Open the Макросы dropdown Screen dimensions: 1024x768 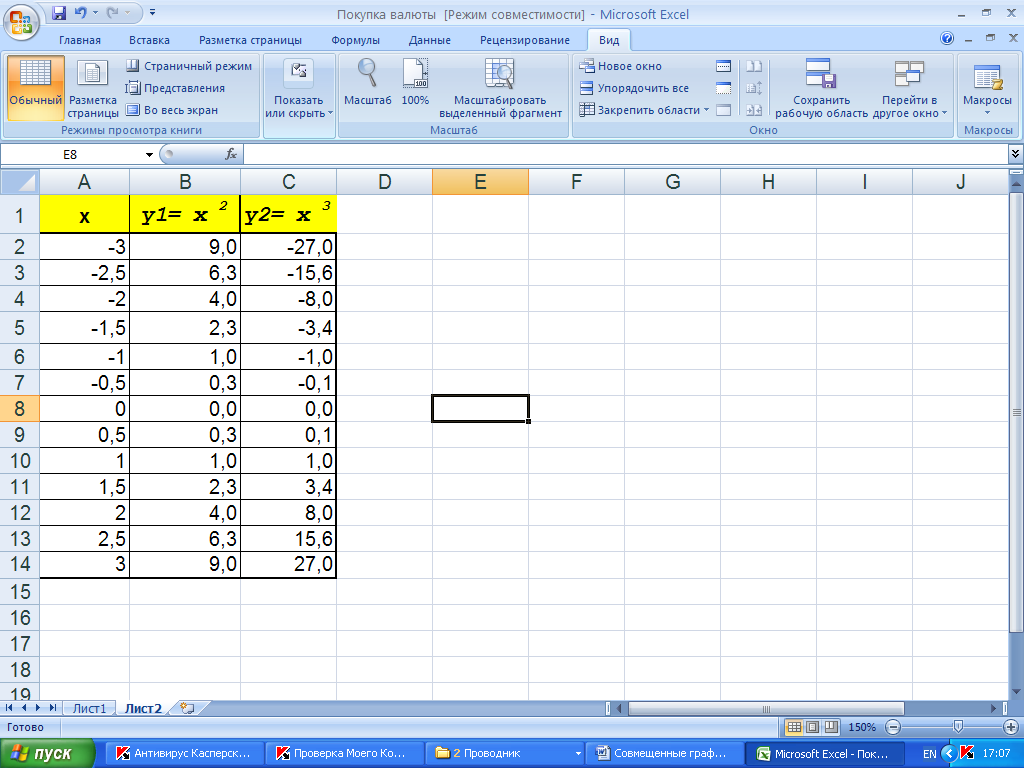(987, 88)
